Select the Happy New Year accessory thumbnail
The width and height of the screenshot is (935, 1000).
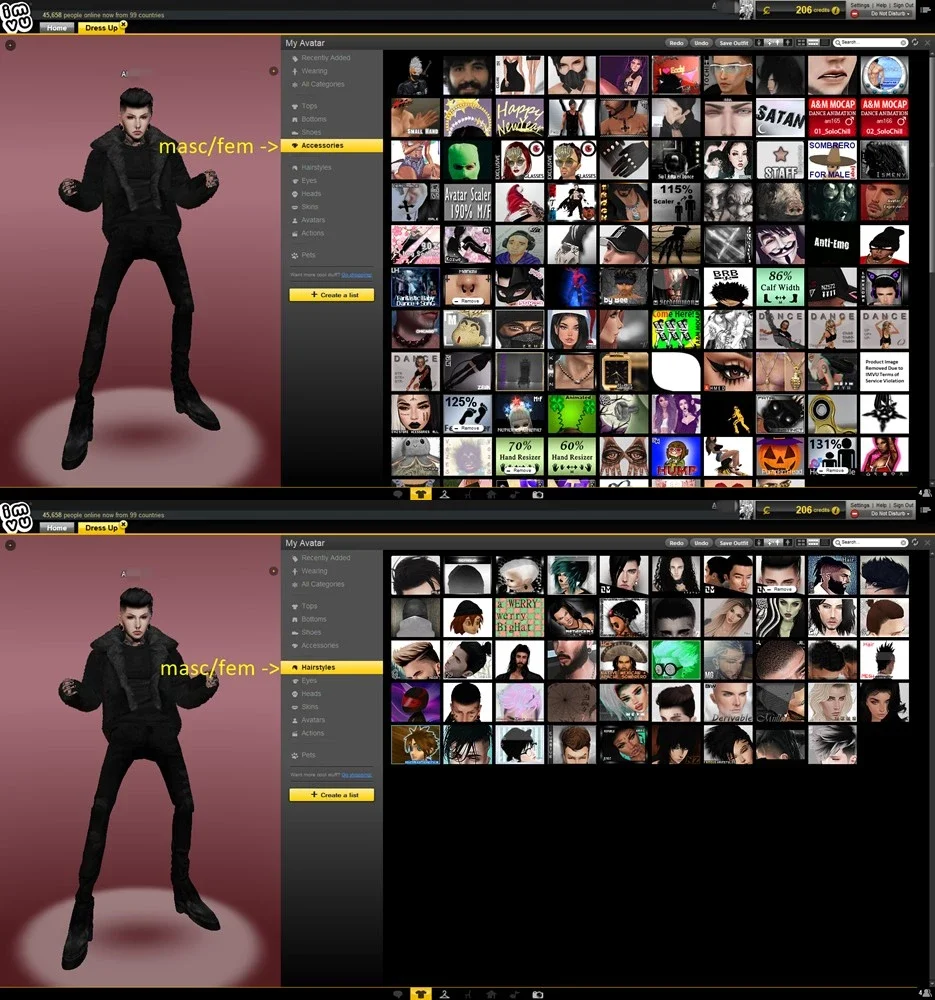pos(519,117)
